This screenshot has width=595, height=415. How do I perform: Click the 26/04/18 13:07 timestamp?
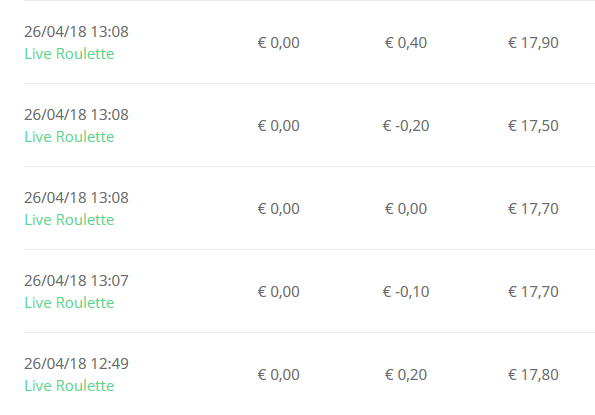(x=76, y=281)
